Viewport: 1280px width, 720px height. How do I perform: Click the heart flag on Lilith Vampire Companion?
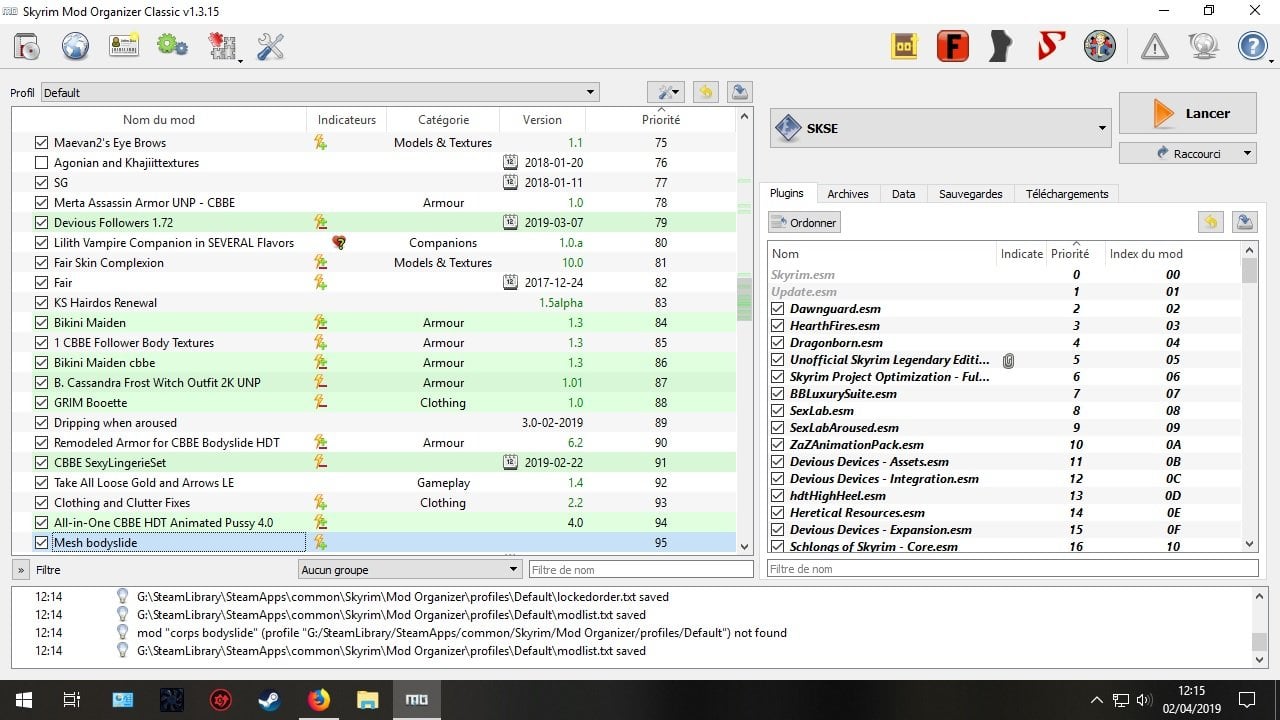coord(339,242)
